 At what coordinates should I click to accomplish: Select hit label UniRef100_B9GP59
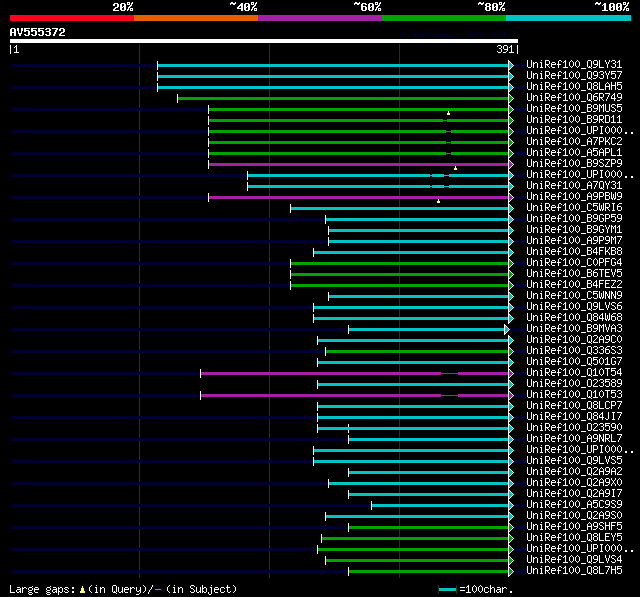point(574,219)
